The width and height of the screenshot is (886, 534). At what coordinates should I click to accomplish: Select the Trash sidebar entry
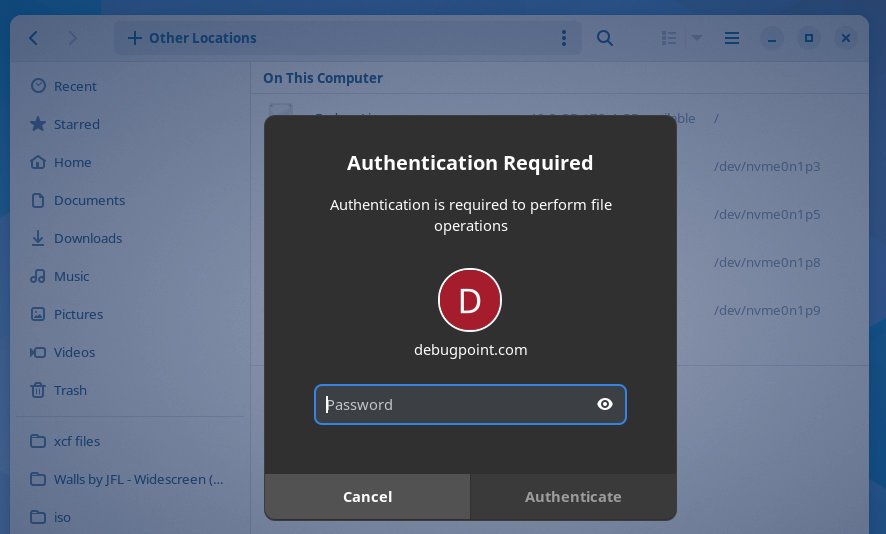(70, 390)
